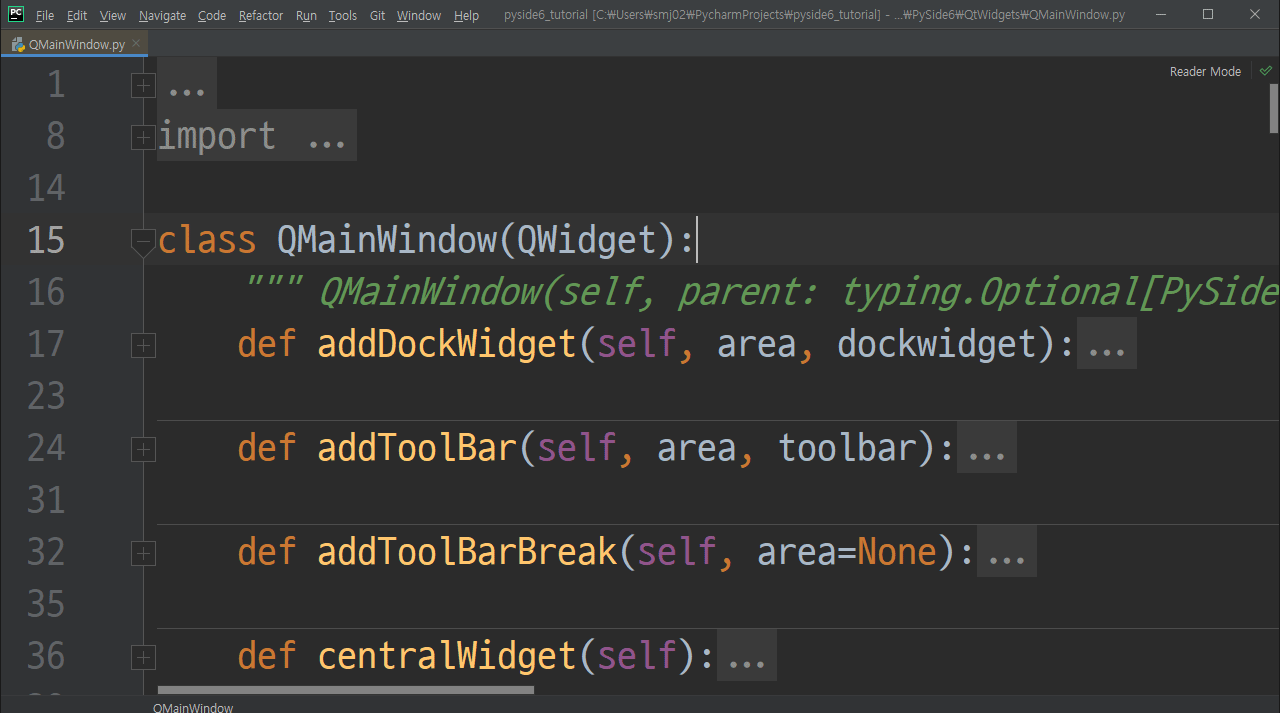Click the addToolBarBreak method name
The image size is (1280, 713).
467,552
